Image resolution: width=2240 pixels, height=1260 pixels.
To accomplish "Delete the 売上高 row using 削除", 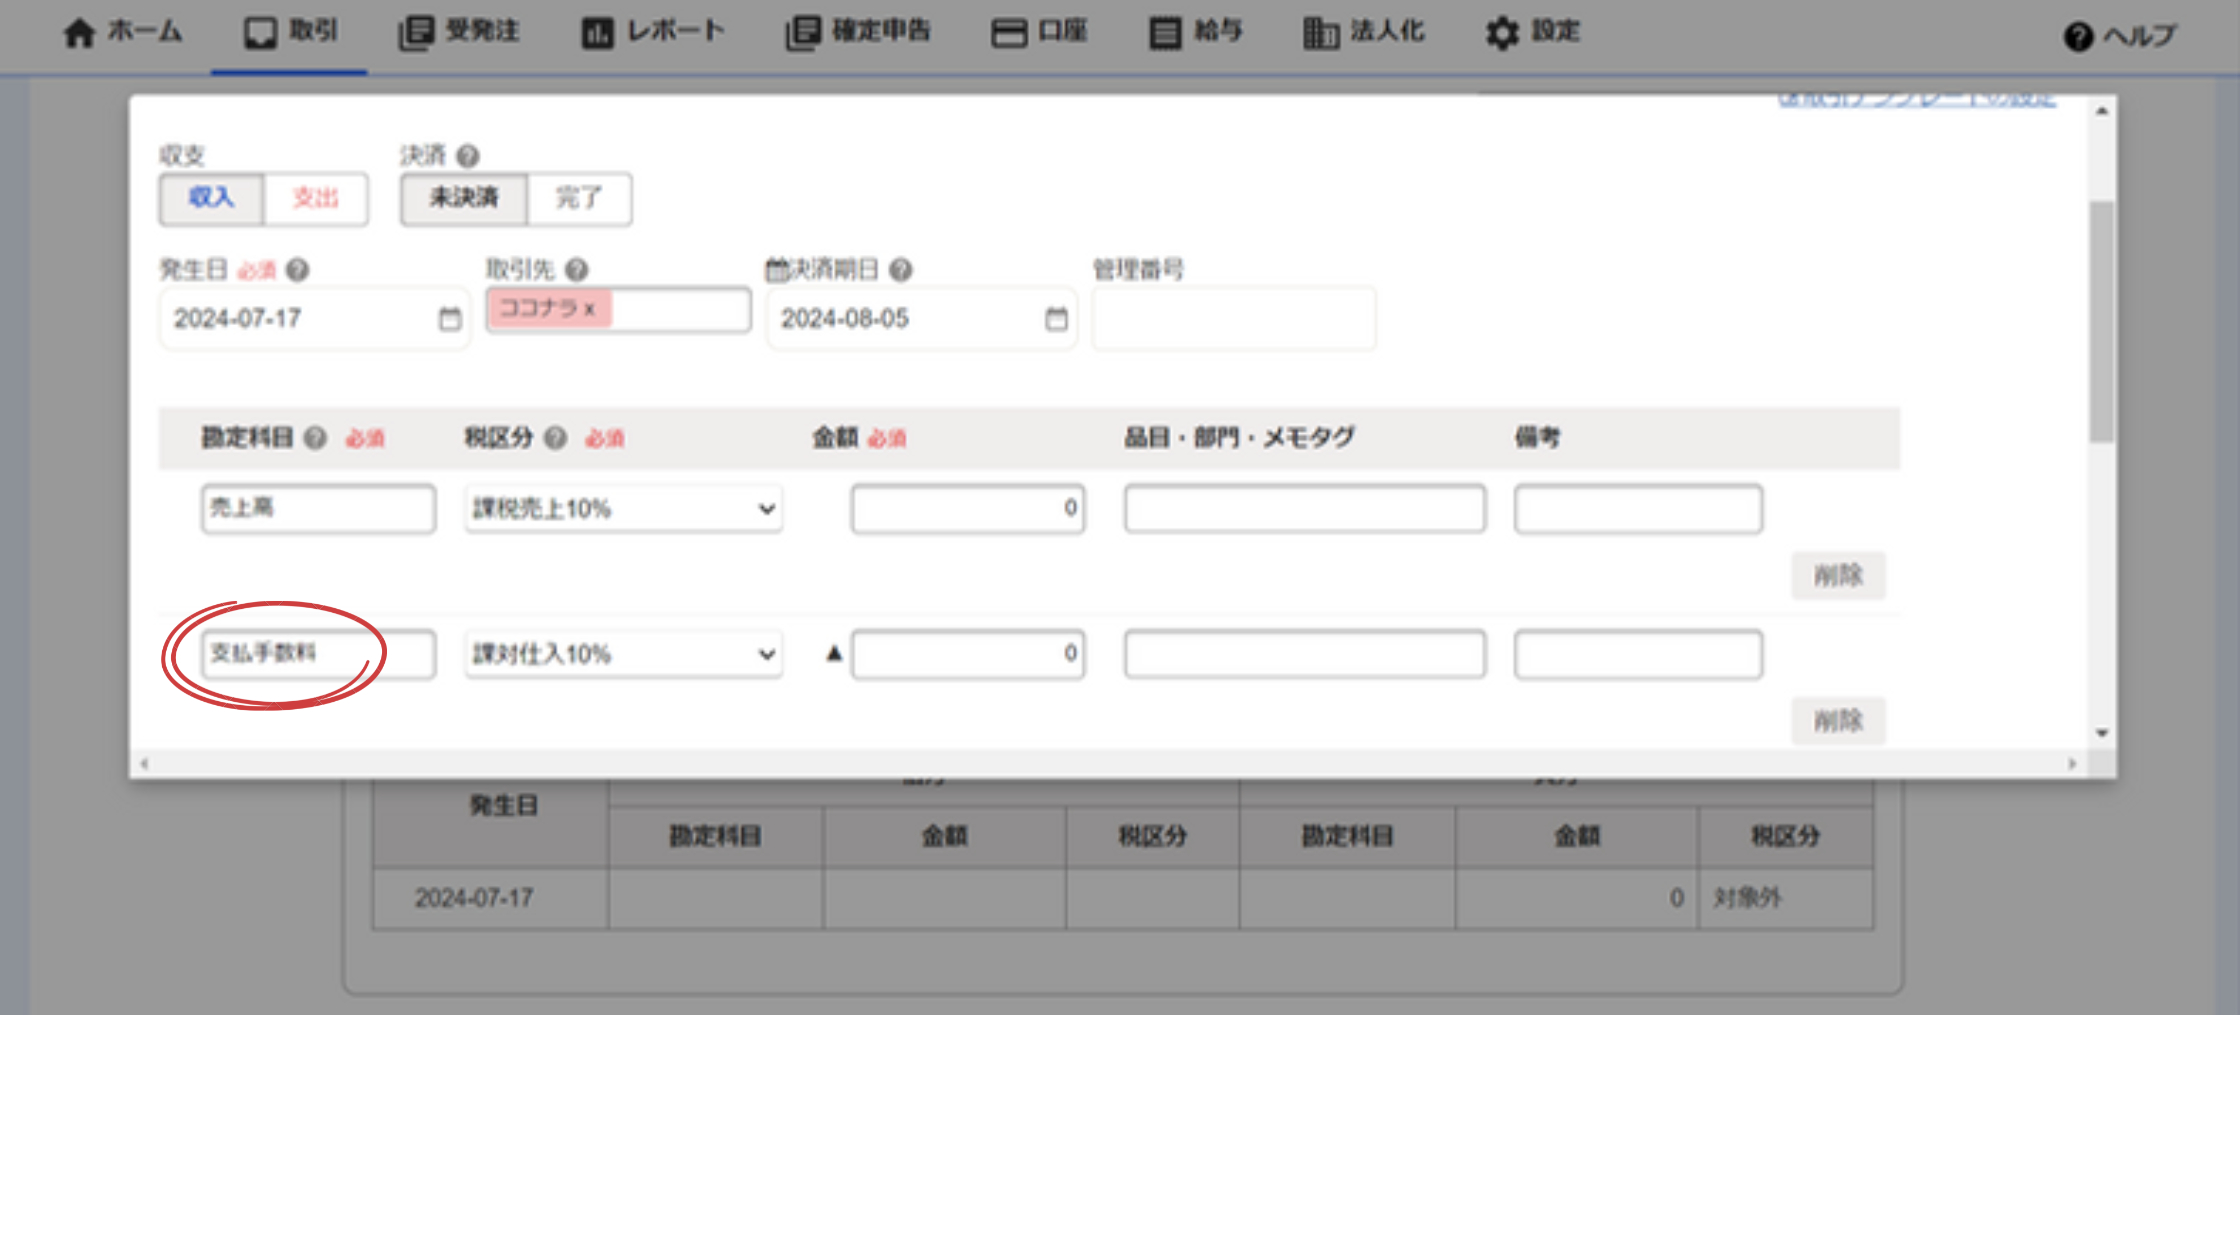I will tap(1837, 575).
